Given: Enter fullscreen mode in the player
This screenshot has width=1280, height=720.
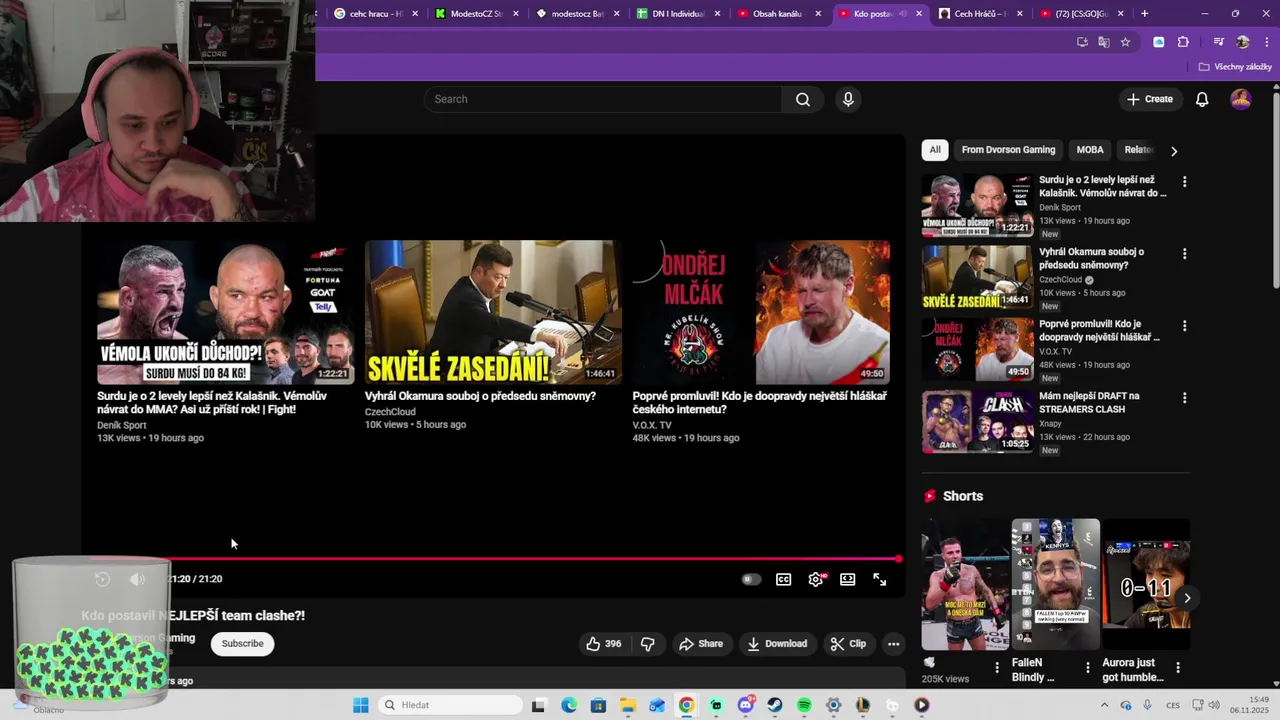Looking at the screenshot, I should coord(880,579).
